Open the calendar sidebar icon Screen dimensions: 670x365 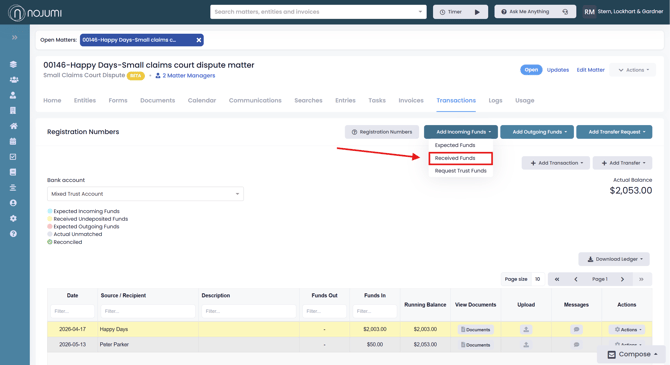coord(13,141)
